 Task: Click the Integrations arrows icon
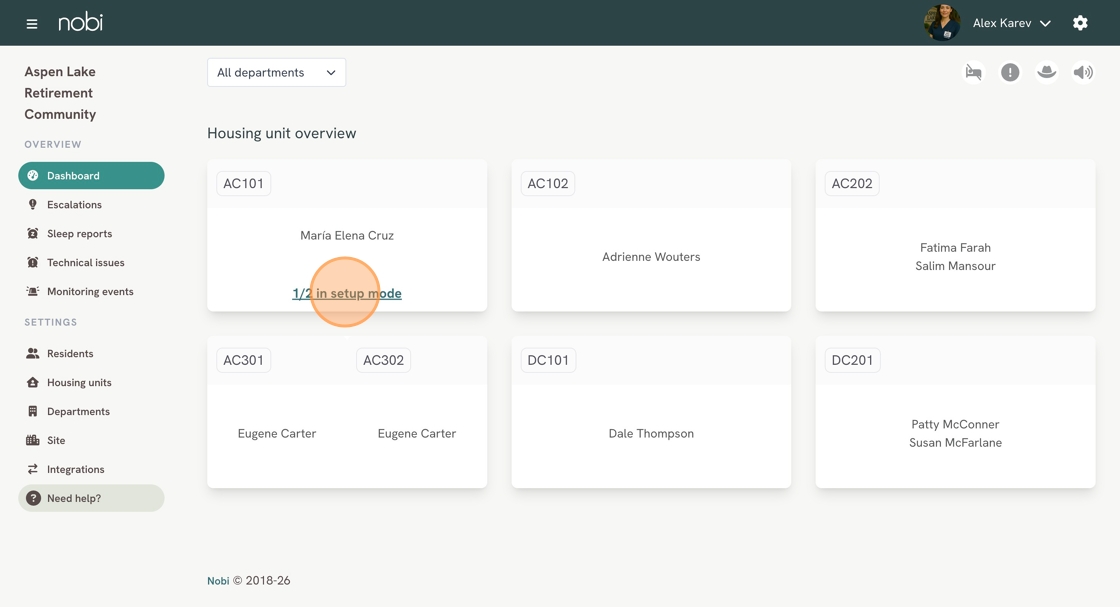33,470
